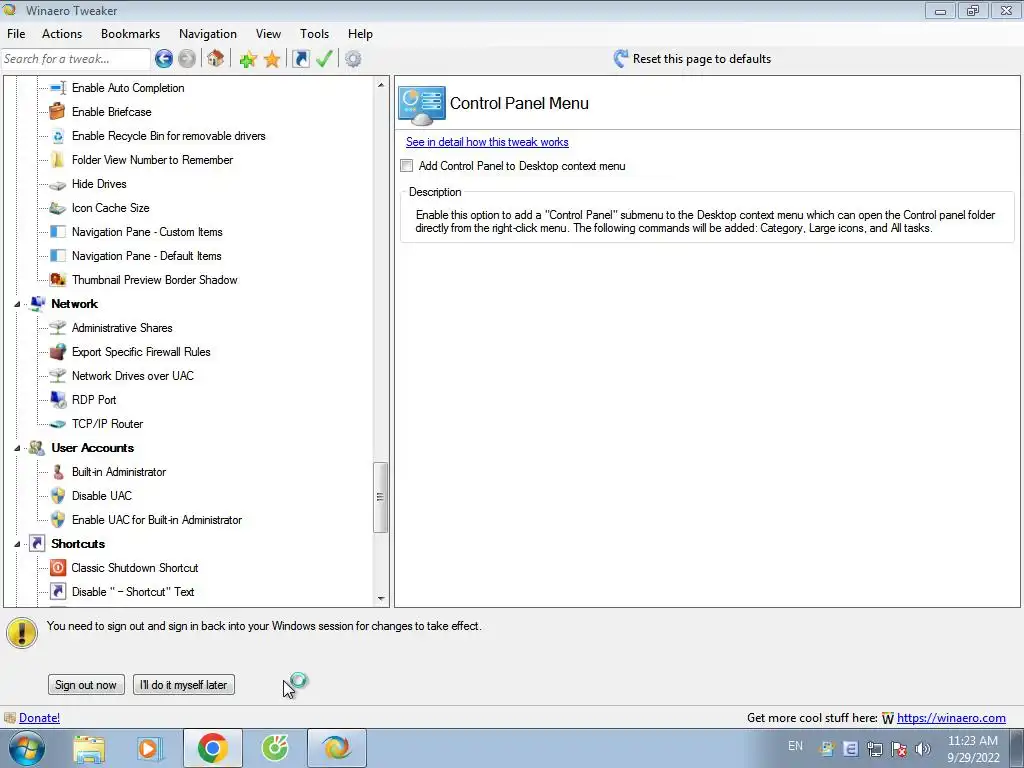
Task: Click the taskbar clock showing 11:23 AM
Action: pyautogui.click(x=973, y=749)
